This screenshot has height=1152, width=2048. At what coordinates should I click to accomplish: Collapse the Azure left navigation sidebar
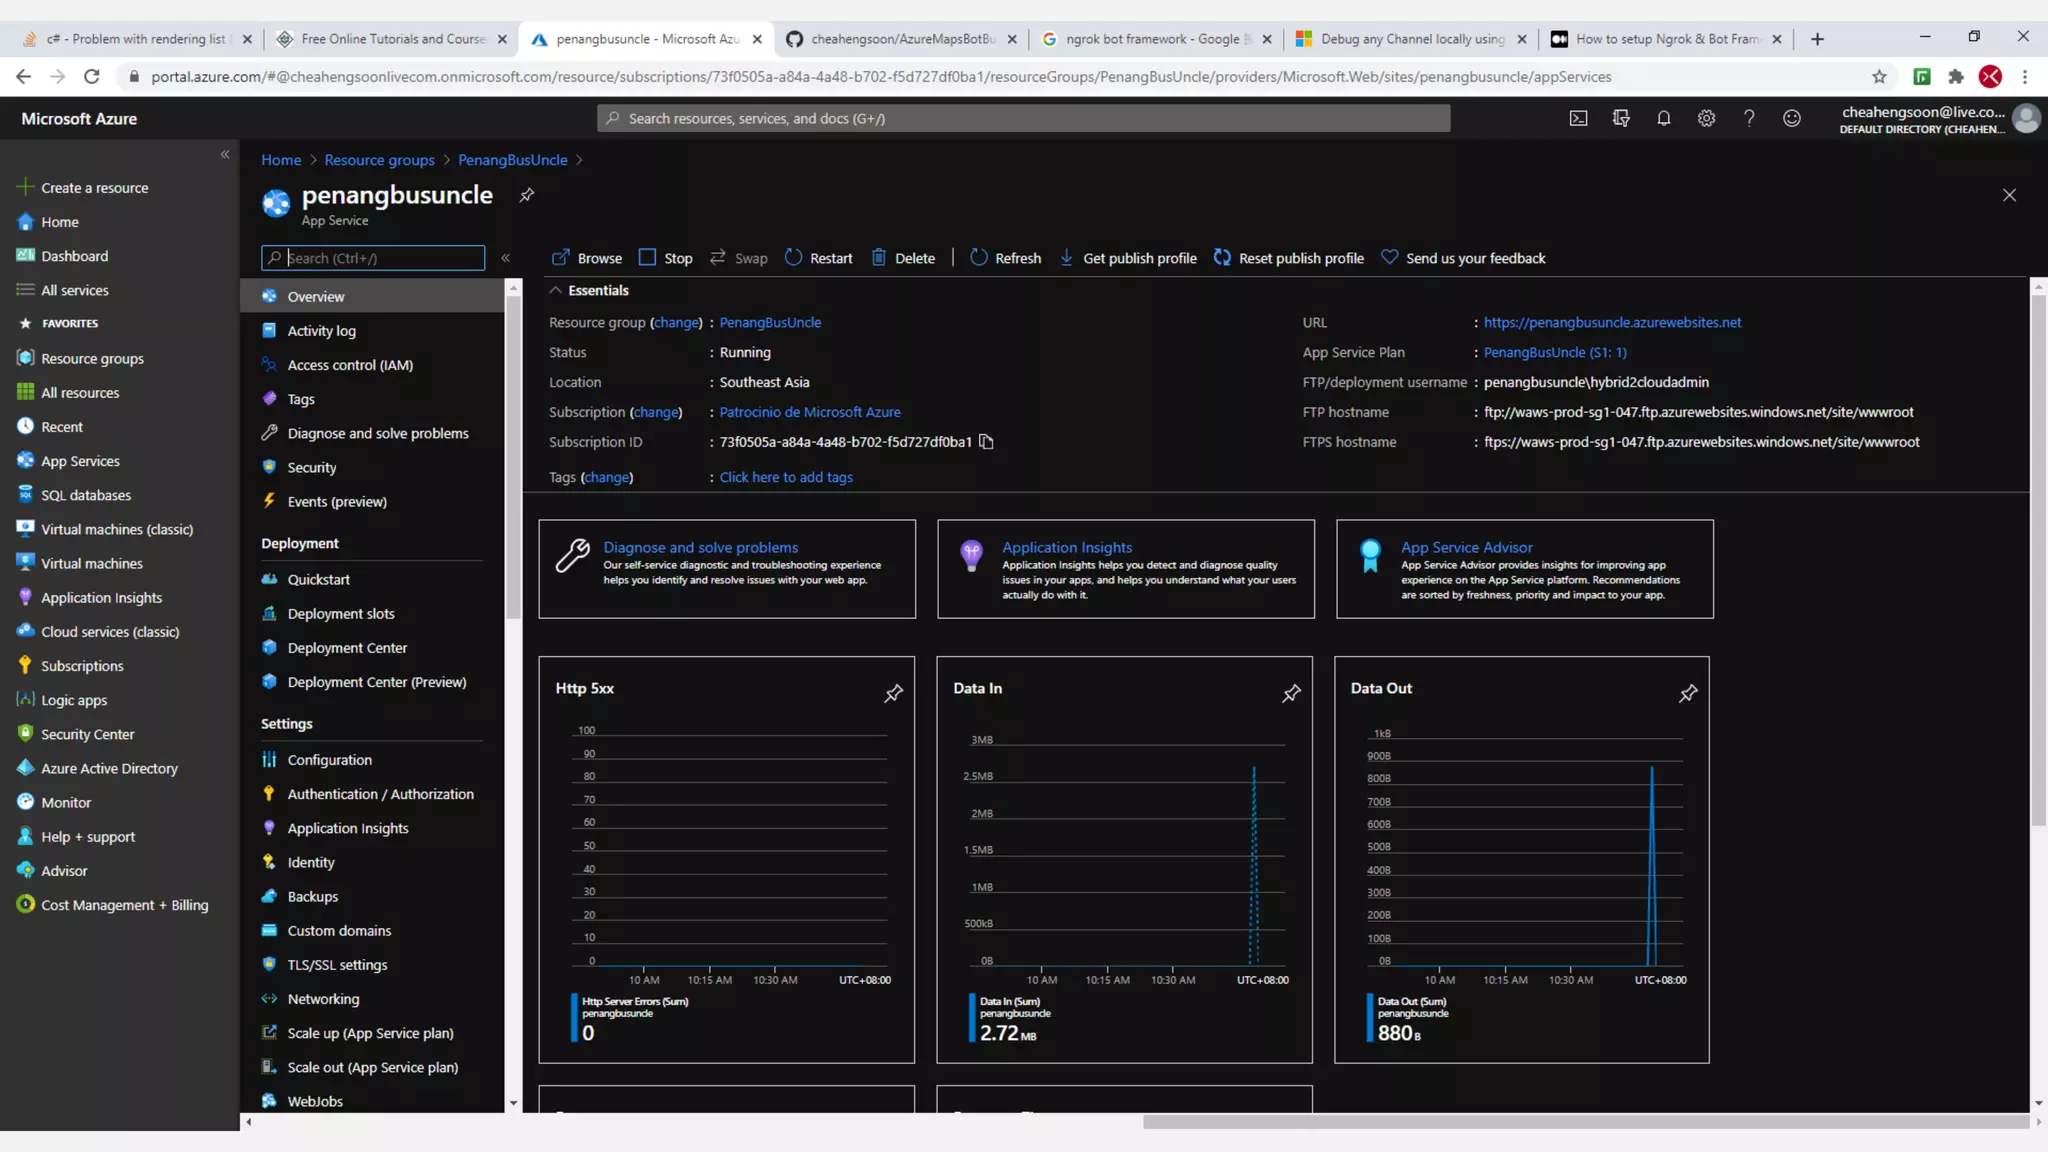(x=225, y=154)
